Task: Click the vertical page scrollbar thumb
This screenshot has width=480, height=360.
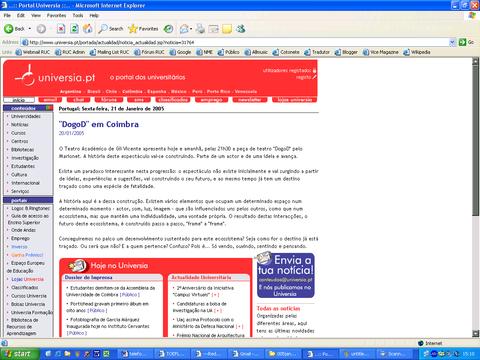Action: [476, 141]
